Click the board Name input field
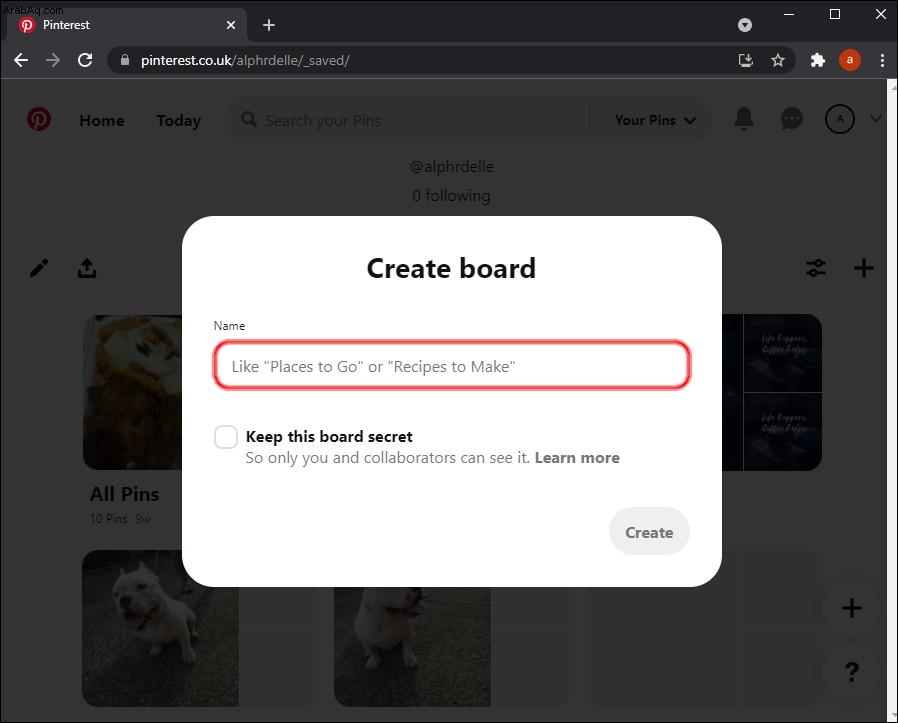898x723 pixels. click(452, 366)
